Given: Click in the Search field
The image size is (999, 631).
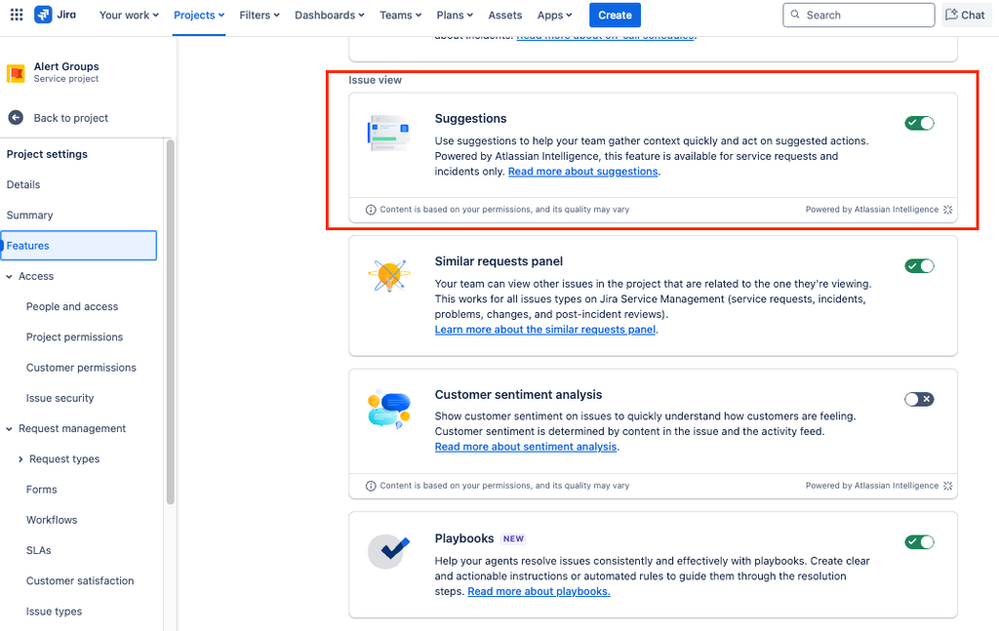Looking at the screenshot, I should point(859,15).
